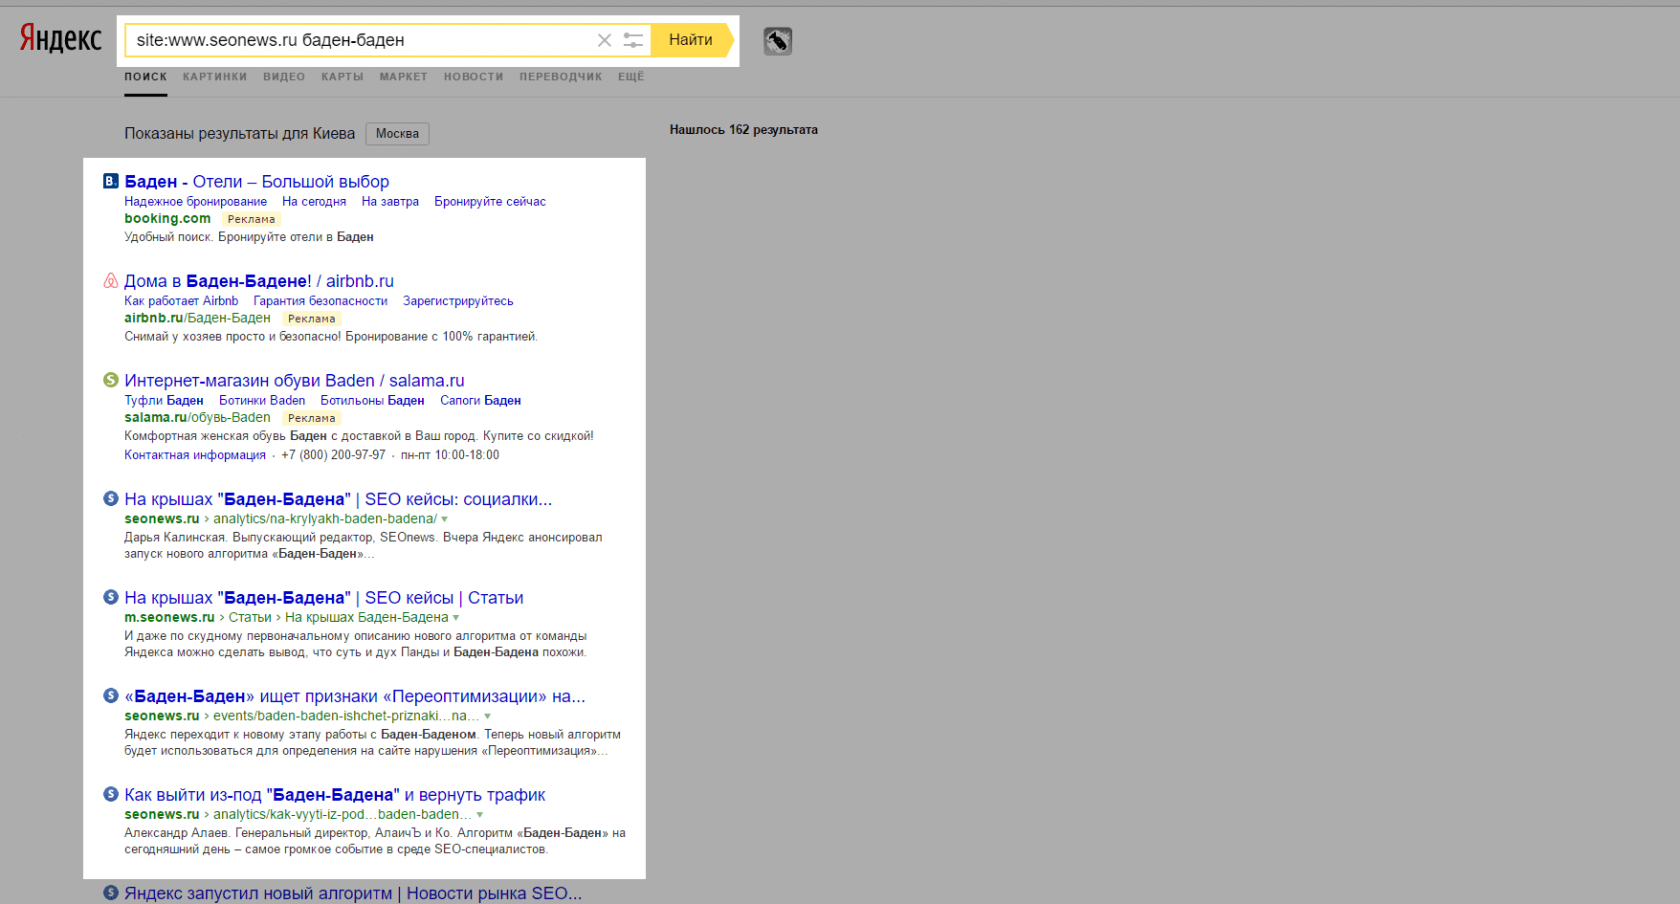Image resolution: width=1680 pixels, height=904 pixels.
Task: Open 'Сапоги Баден' sitelink
Action: pos(480,401)
